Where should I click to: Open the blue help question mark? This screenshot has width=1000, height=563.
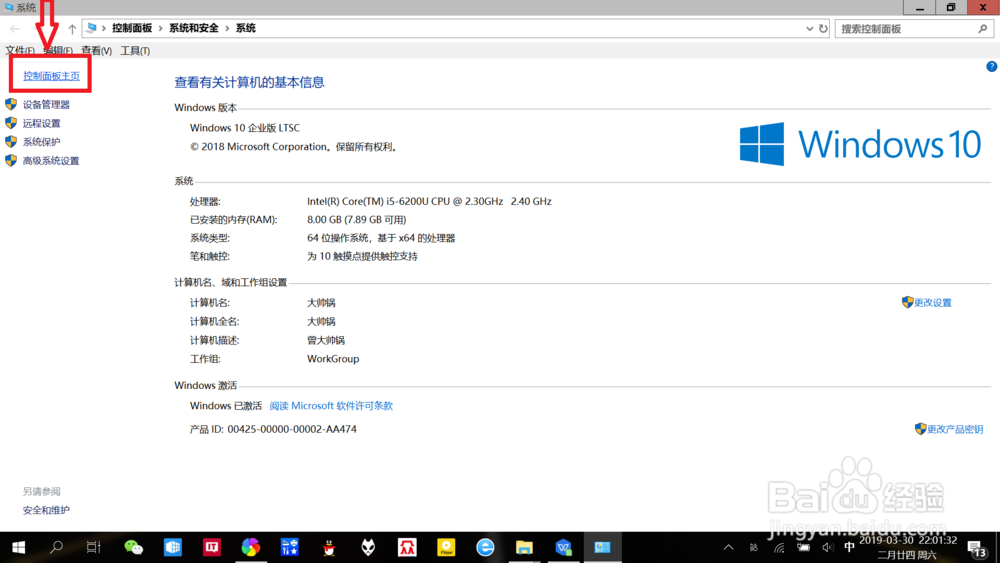pos(992,66)
